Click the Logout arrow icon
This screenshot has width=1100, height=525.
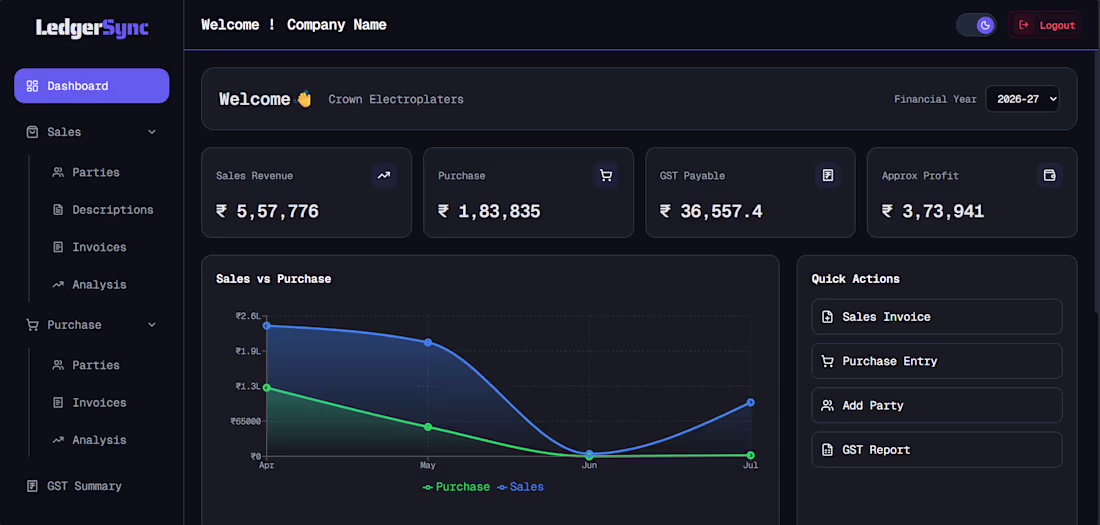1024,25
